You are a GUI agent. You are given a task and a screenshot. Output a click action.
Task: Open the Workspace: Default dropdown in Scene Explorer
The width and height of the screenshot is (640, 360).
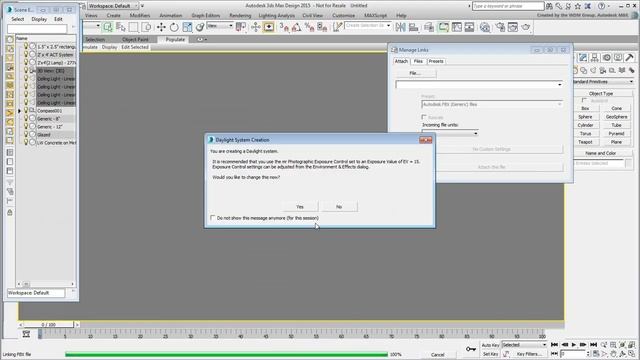click(x=36, y=293)
